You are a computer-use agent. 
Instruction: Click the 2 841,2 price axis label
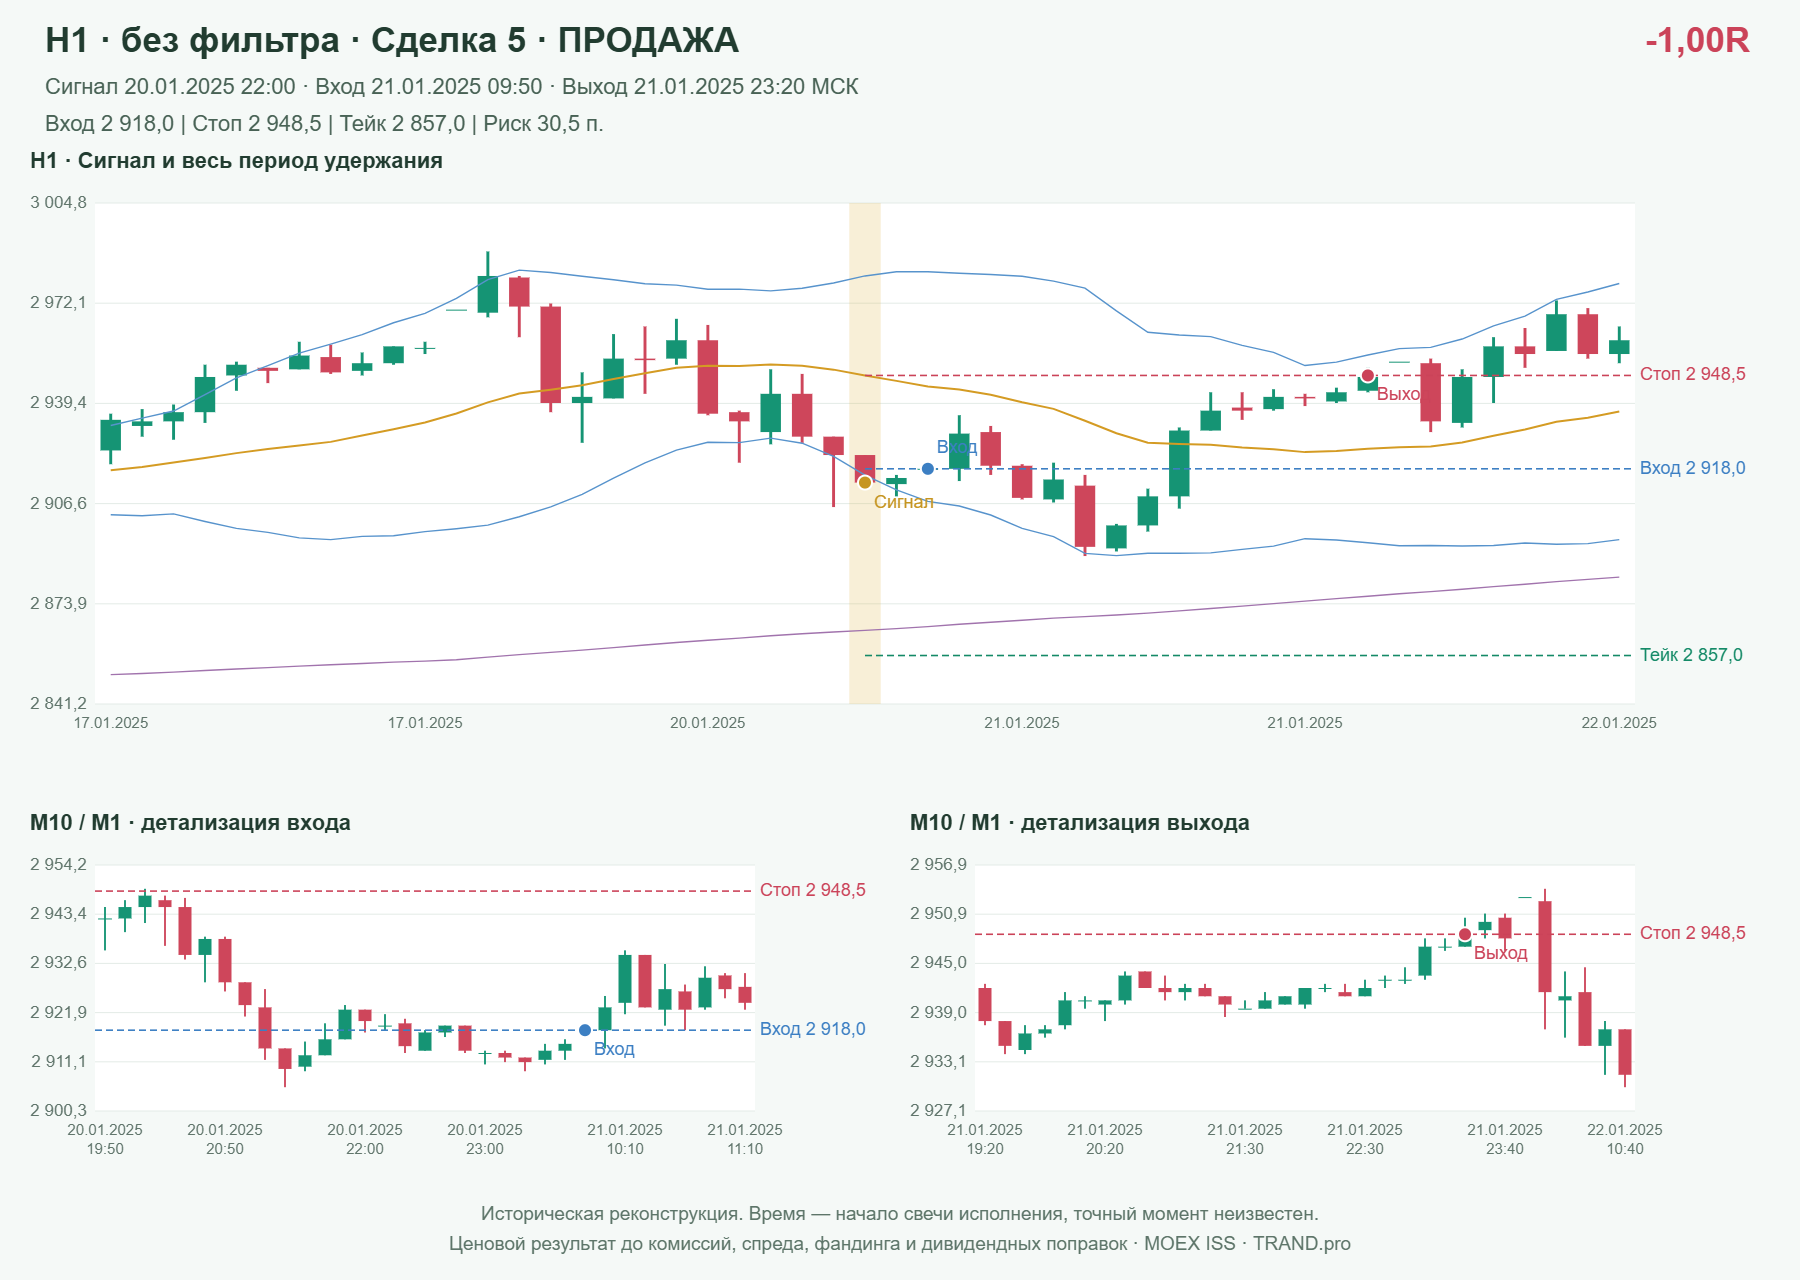click(59, 703)
